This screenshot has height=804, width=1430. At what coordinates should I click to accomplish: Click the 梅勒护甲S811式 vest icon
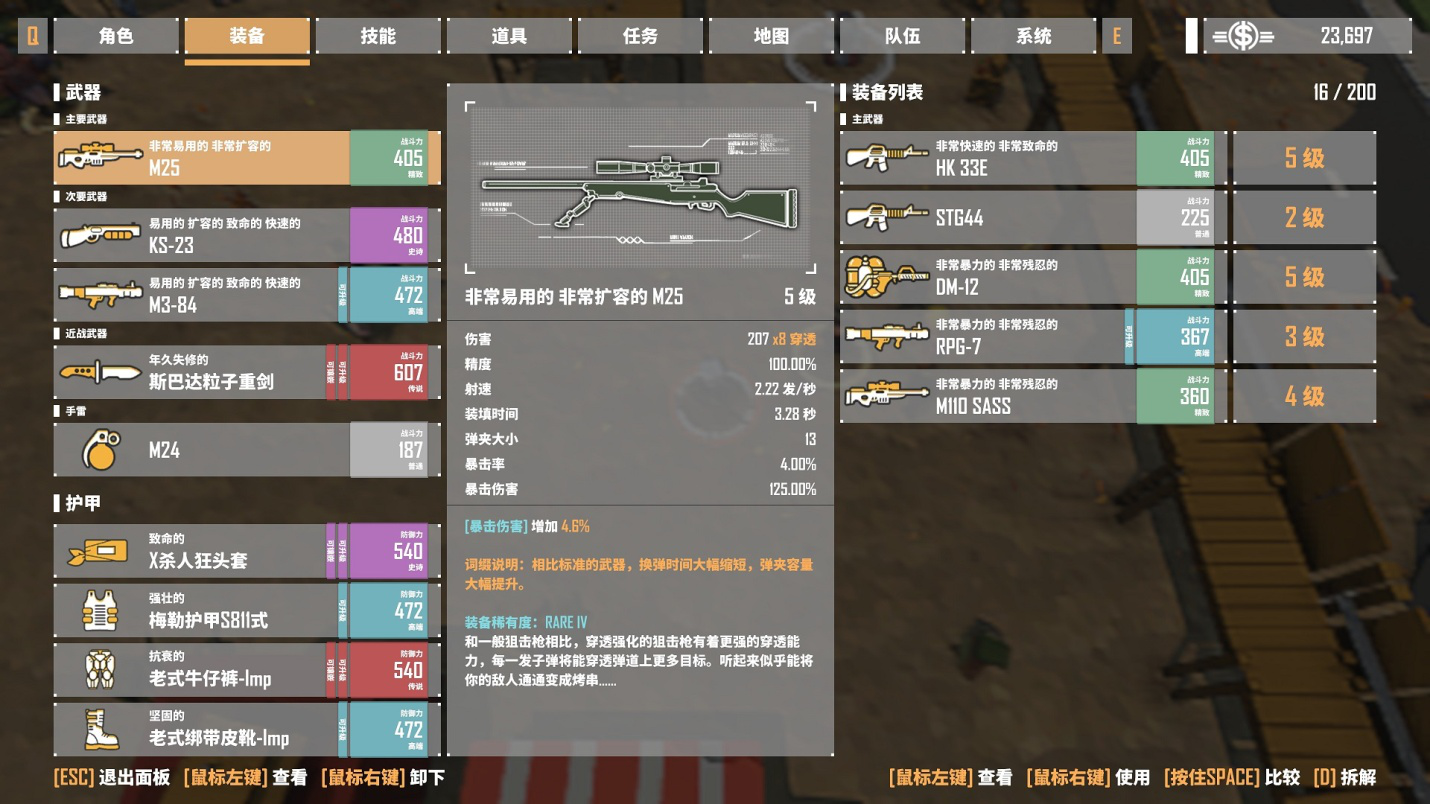99,611
